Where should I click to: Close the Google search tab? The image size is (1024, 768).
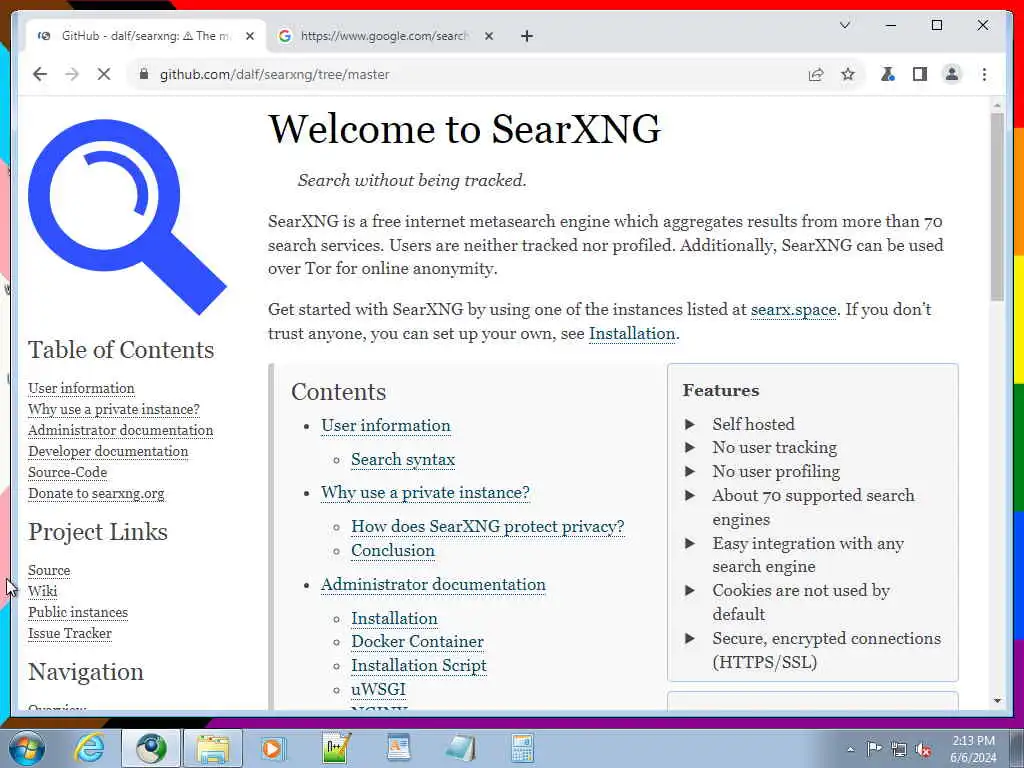488,36
